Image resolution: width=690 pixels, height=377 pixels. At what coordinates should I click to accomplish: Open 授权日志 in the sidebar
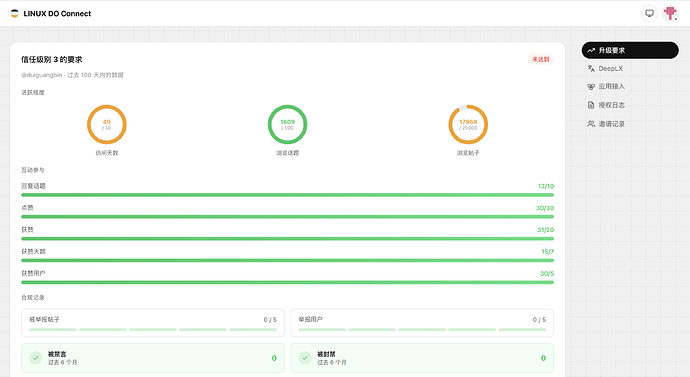630,105
